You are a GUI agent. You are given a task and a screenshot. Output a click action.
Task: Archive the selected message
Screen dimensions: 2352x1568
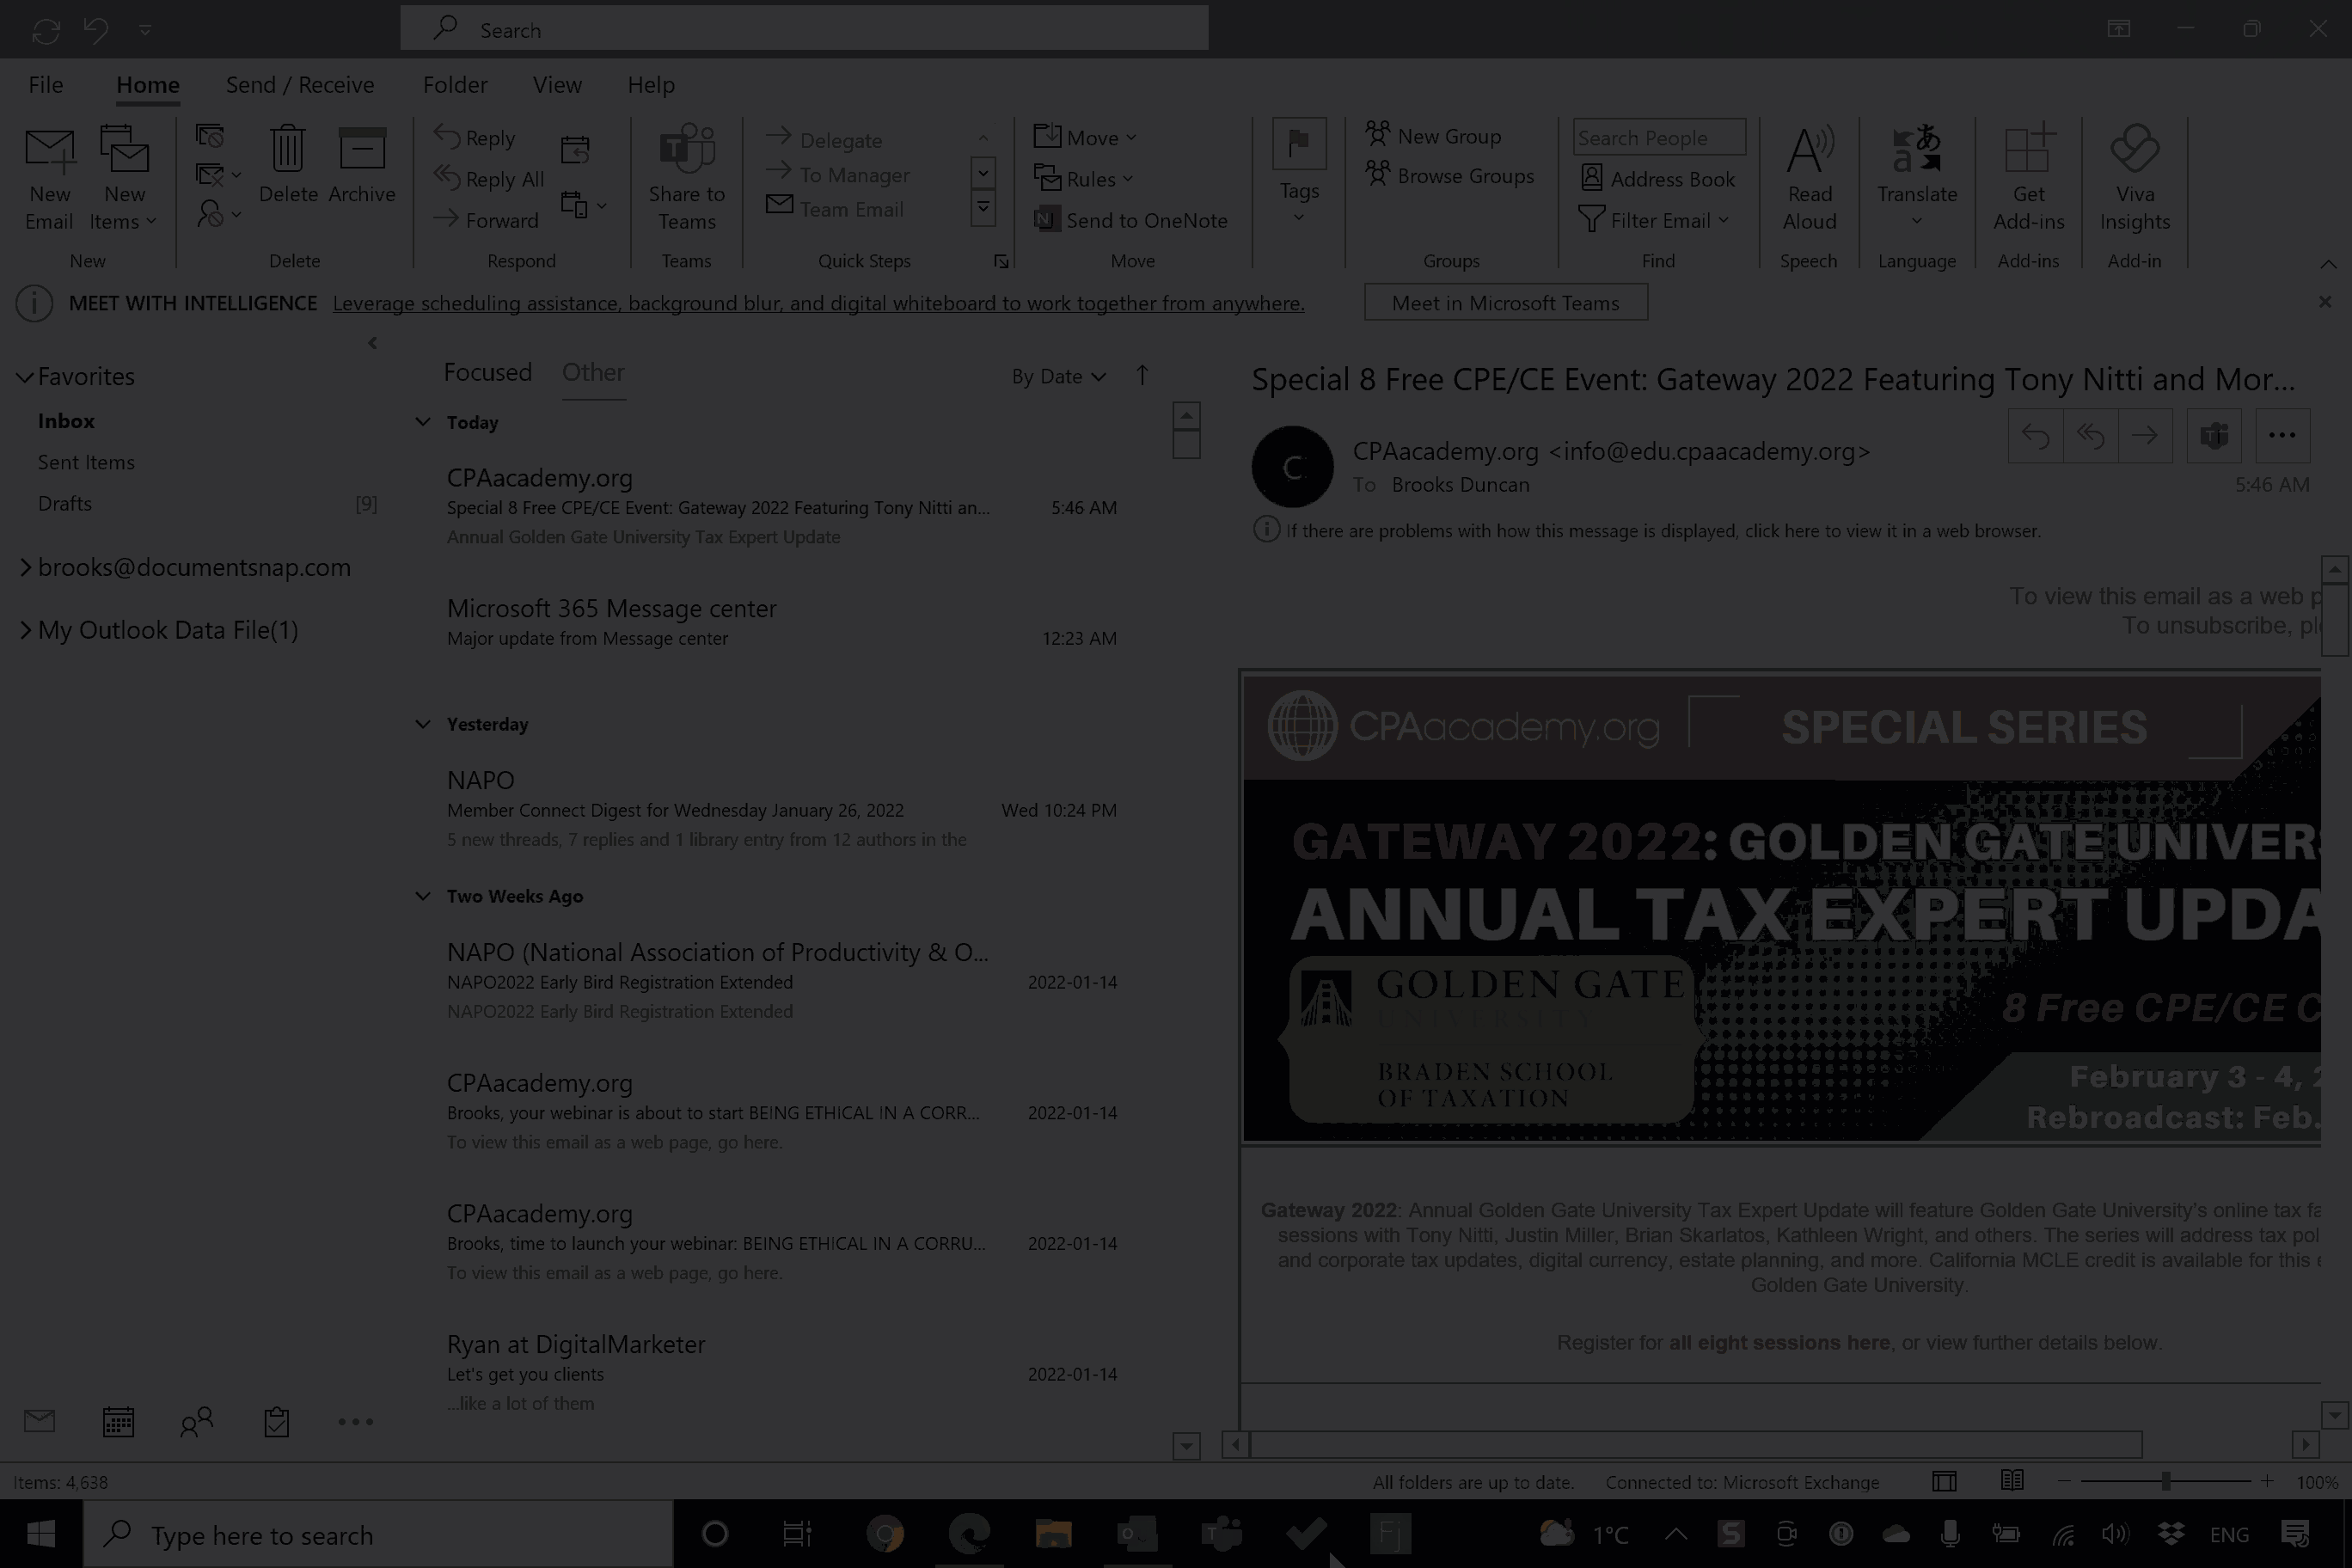click(x=361, y=166)
